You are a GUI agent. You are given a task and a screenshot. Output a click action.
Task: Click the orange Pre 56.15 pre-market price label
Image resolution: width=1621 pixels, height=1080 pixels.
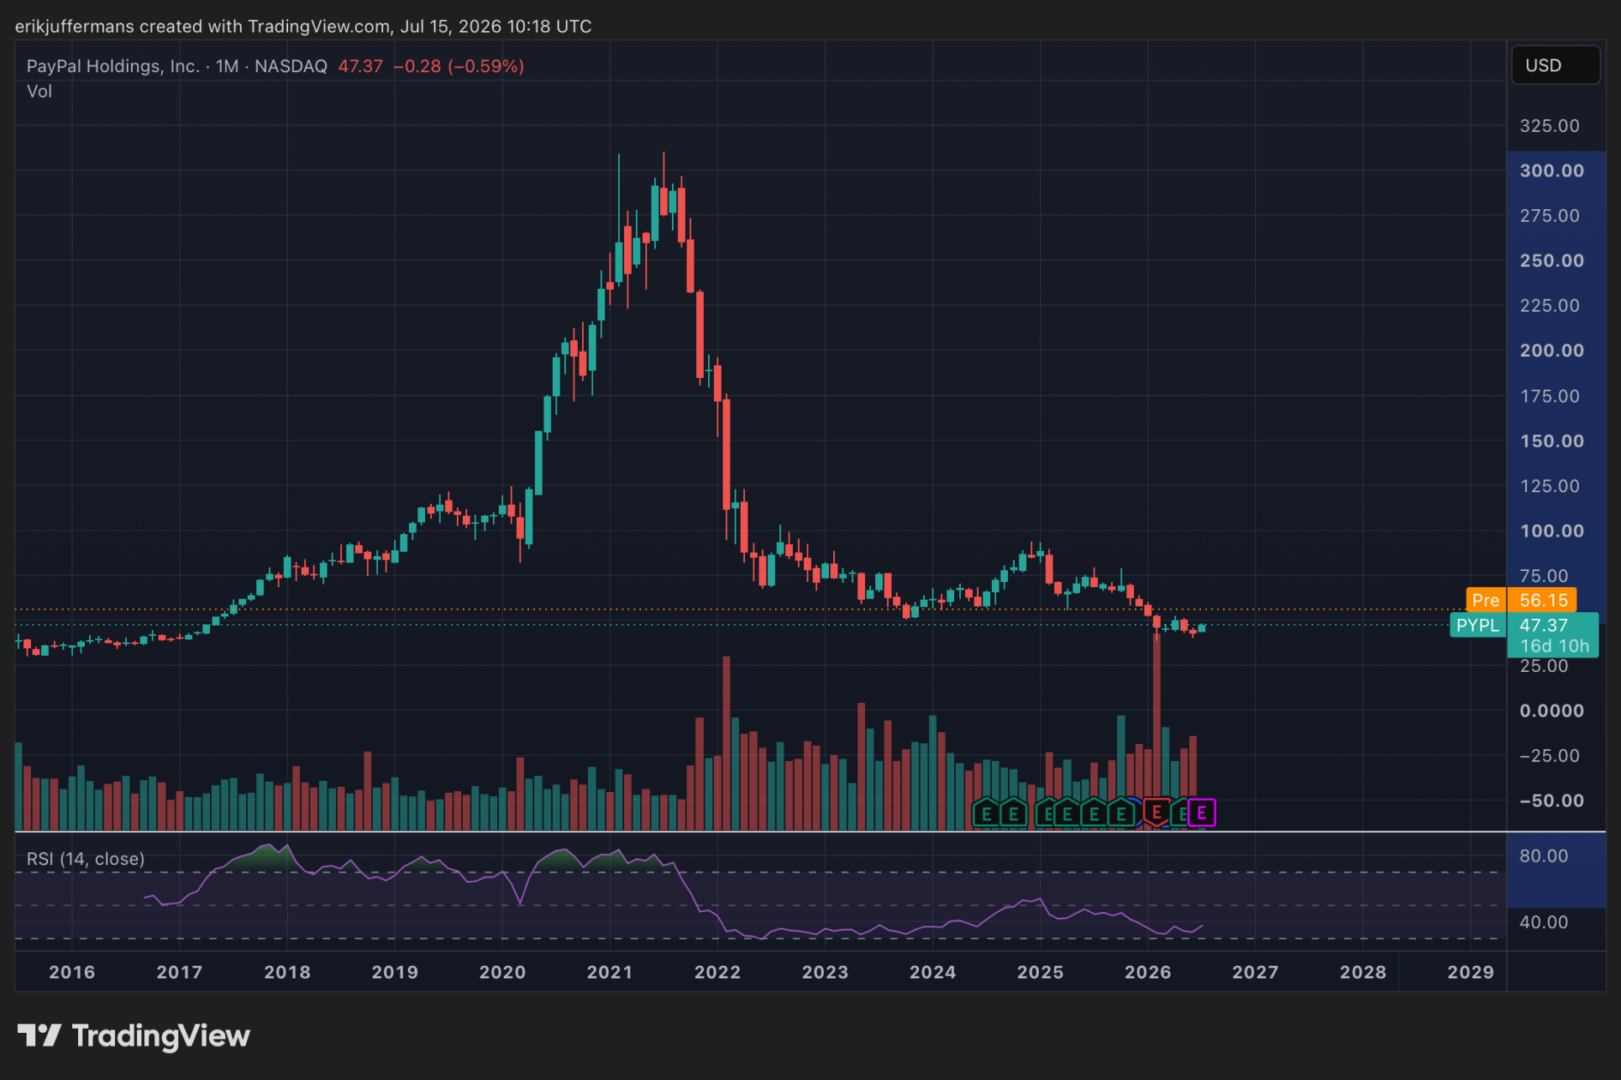click(x=1521, y=600)
